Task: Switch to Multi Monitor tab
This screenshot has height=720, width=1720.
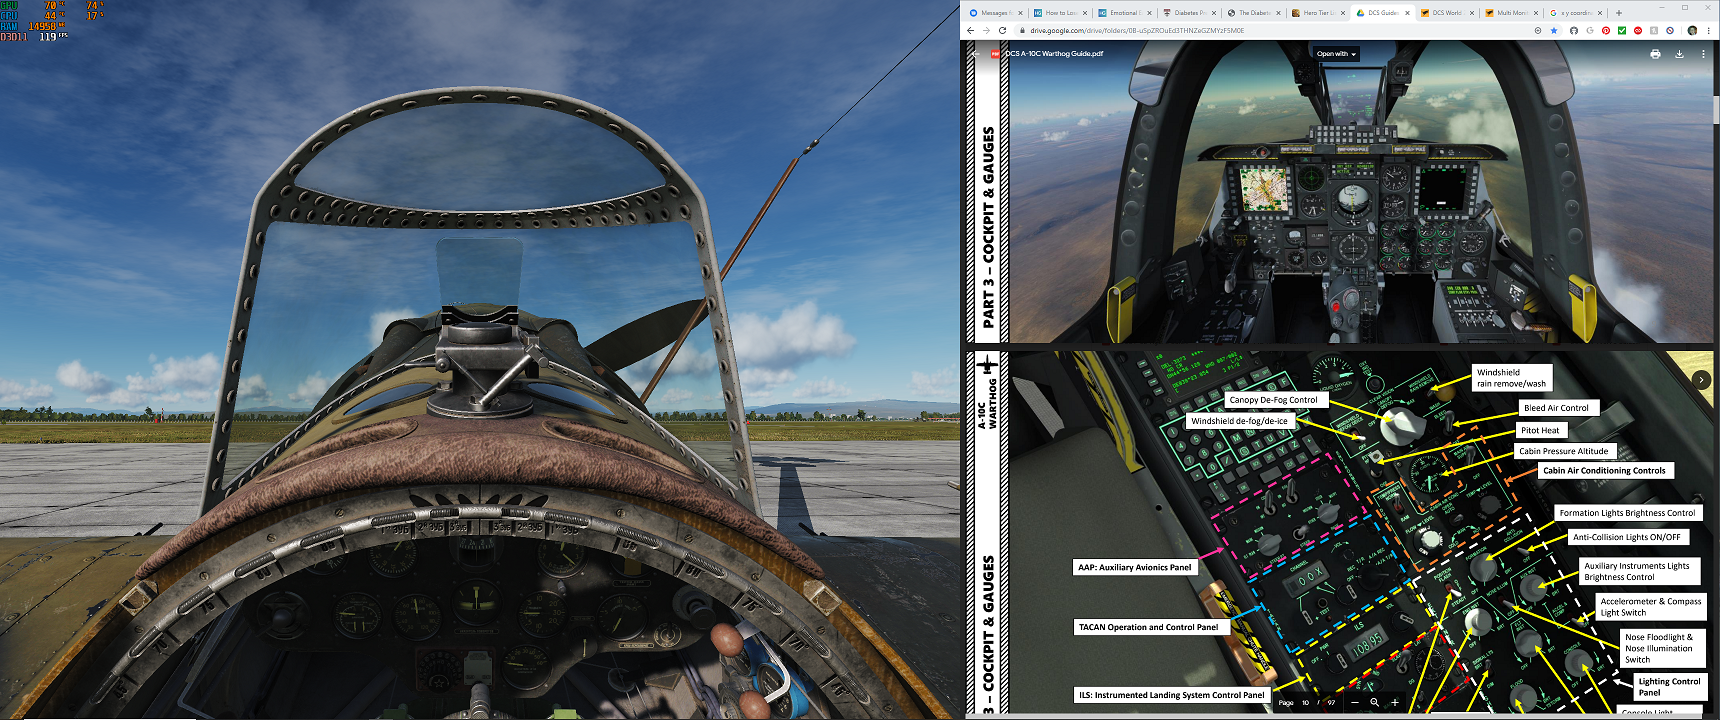Action: (x=1511, y=13)
